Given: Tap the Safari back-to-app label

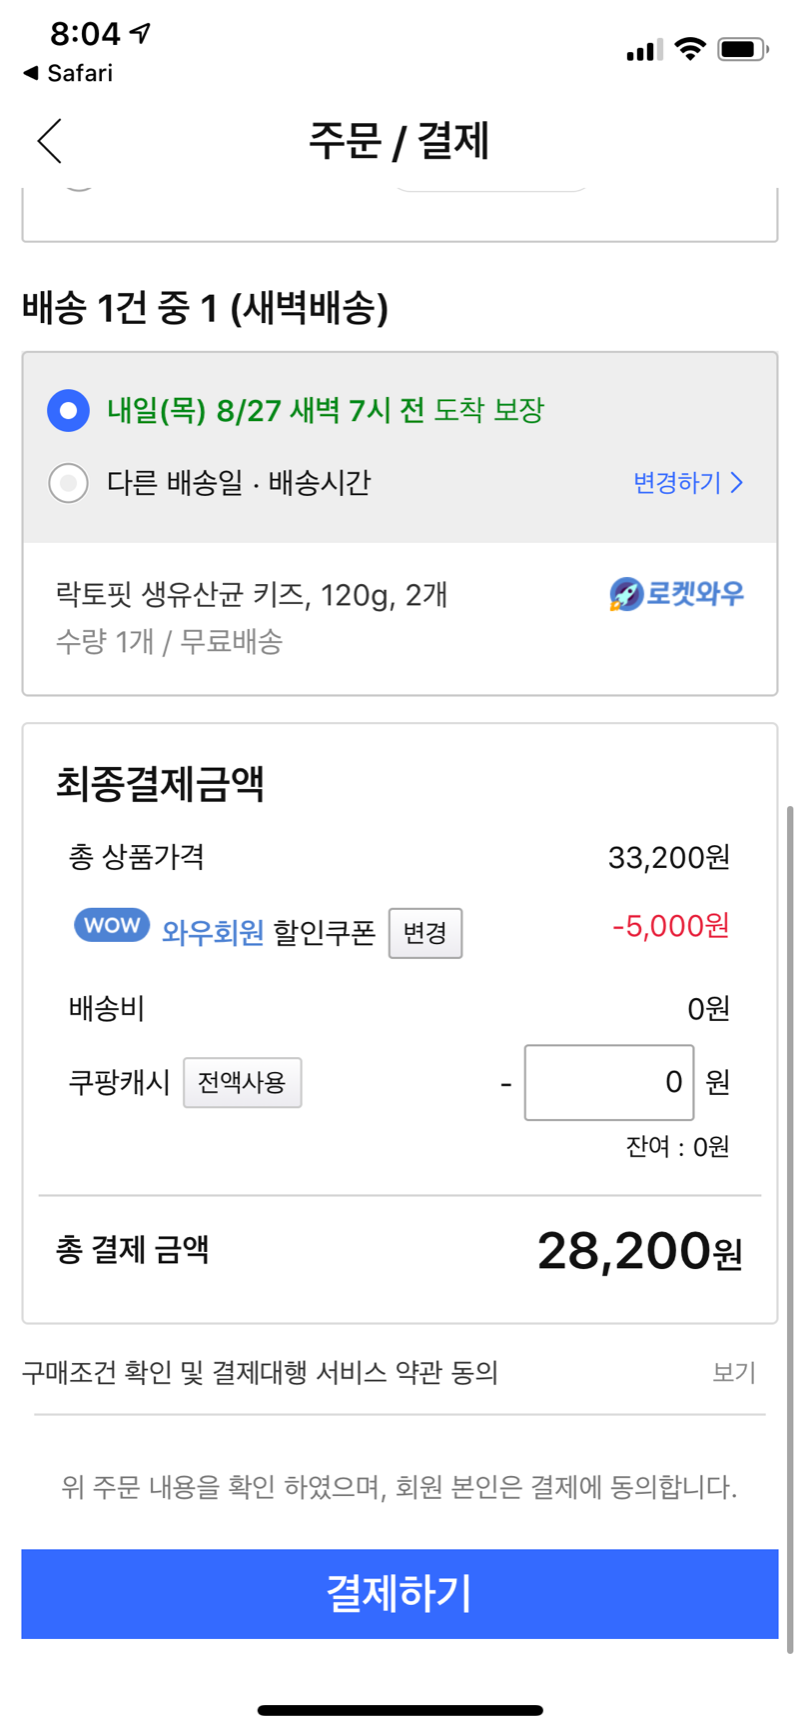Looking at the screenshot, I should pyautogui.click(x=80, y=73).
